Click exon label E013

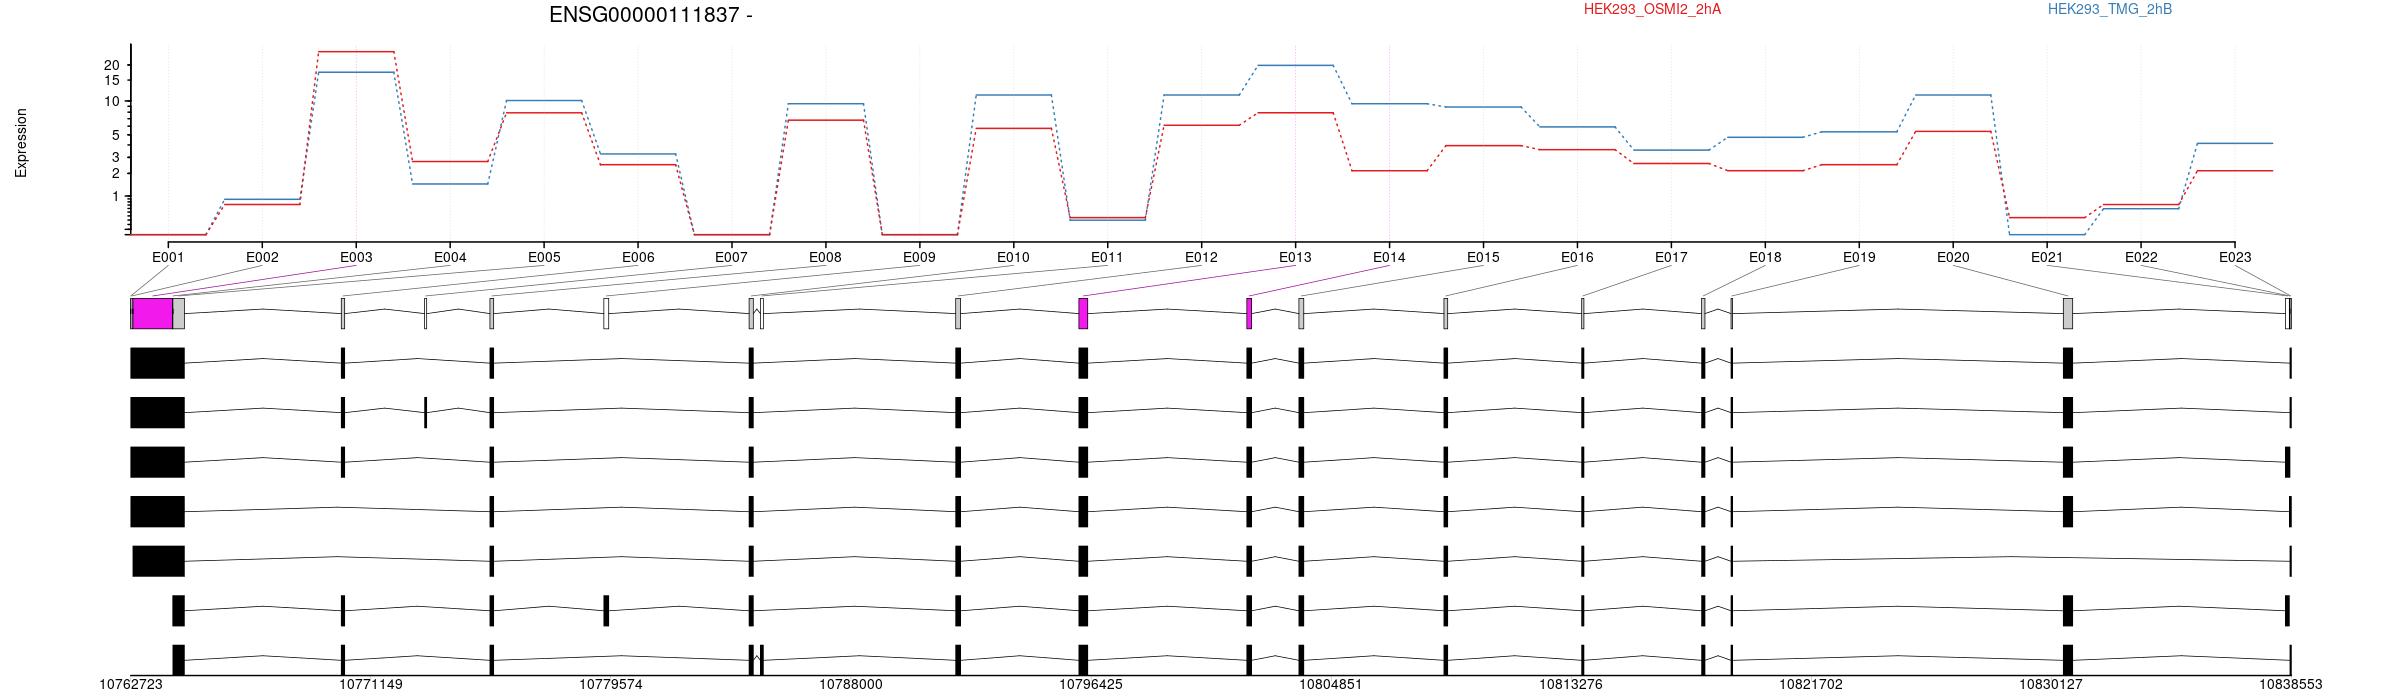[1295, 257]
